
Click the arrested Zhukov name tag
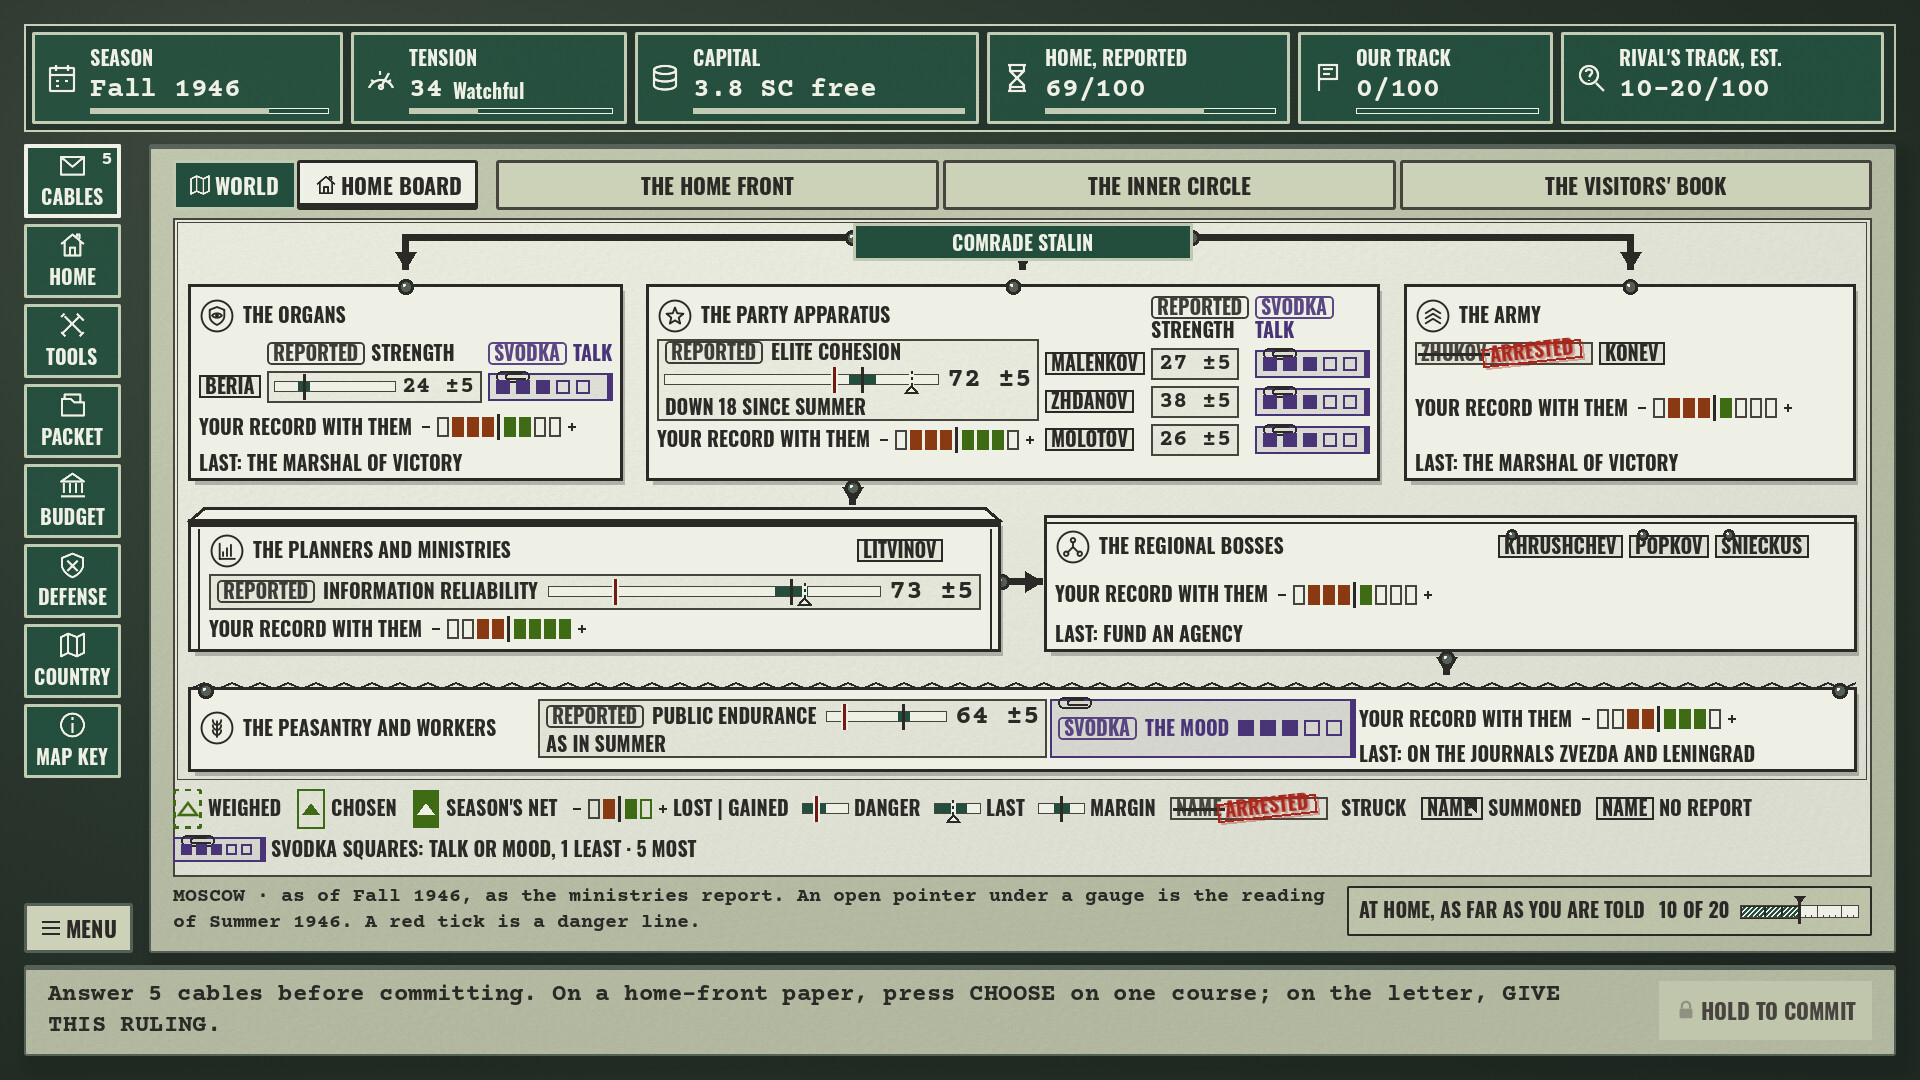tap(1503, 353)
